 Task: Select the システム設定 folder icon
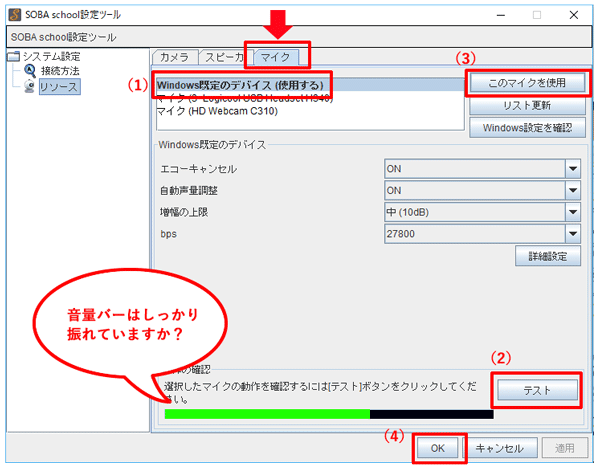[14, 57]
